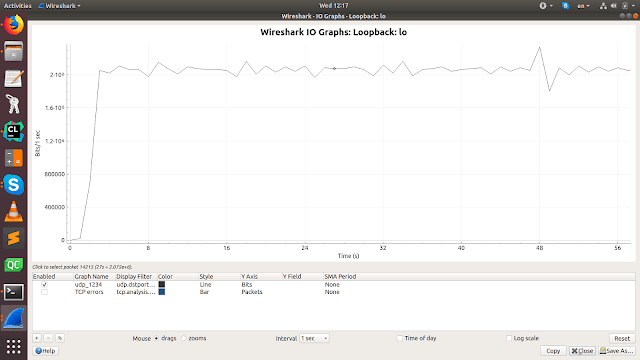The height and width of the screenshot is (360, 640).
Task: Launch CLion from the dock
Action: tap(13, 131)
